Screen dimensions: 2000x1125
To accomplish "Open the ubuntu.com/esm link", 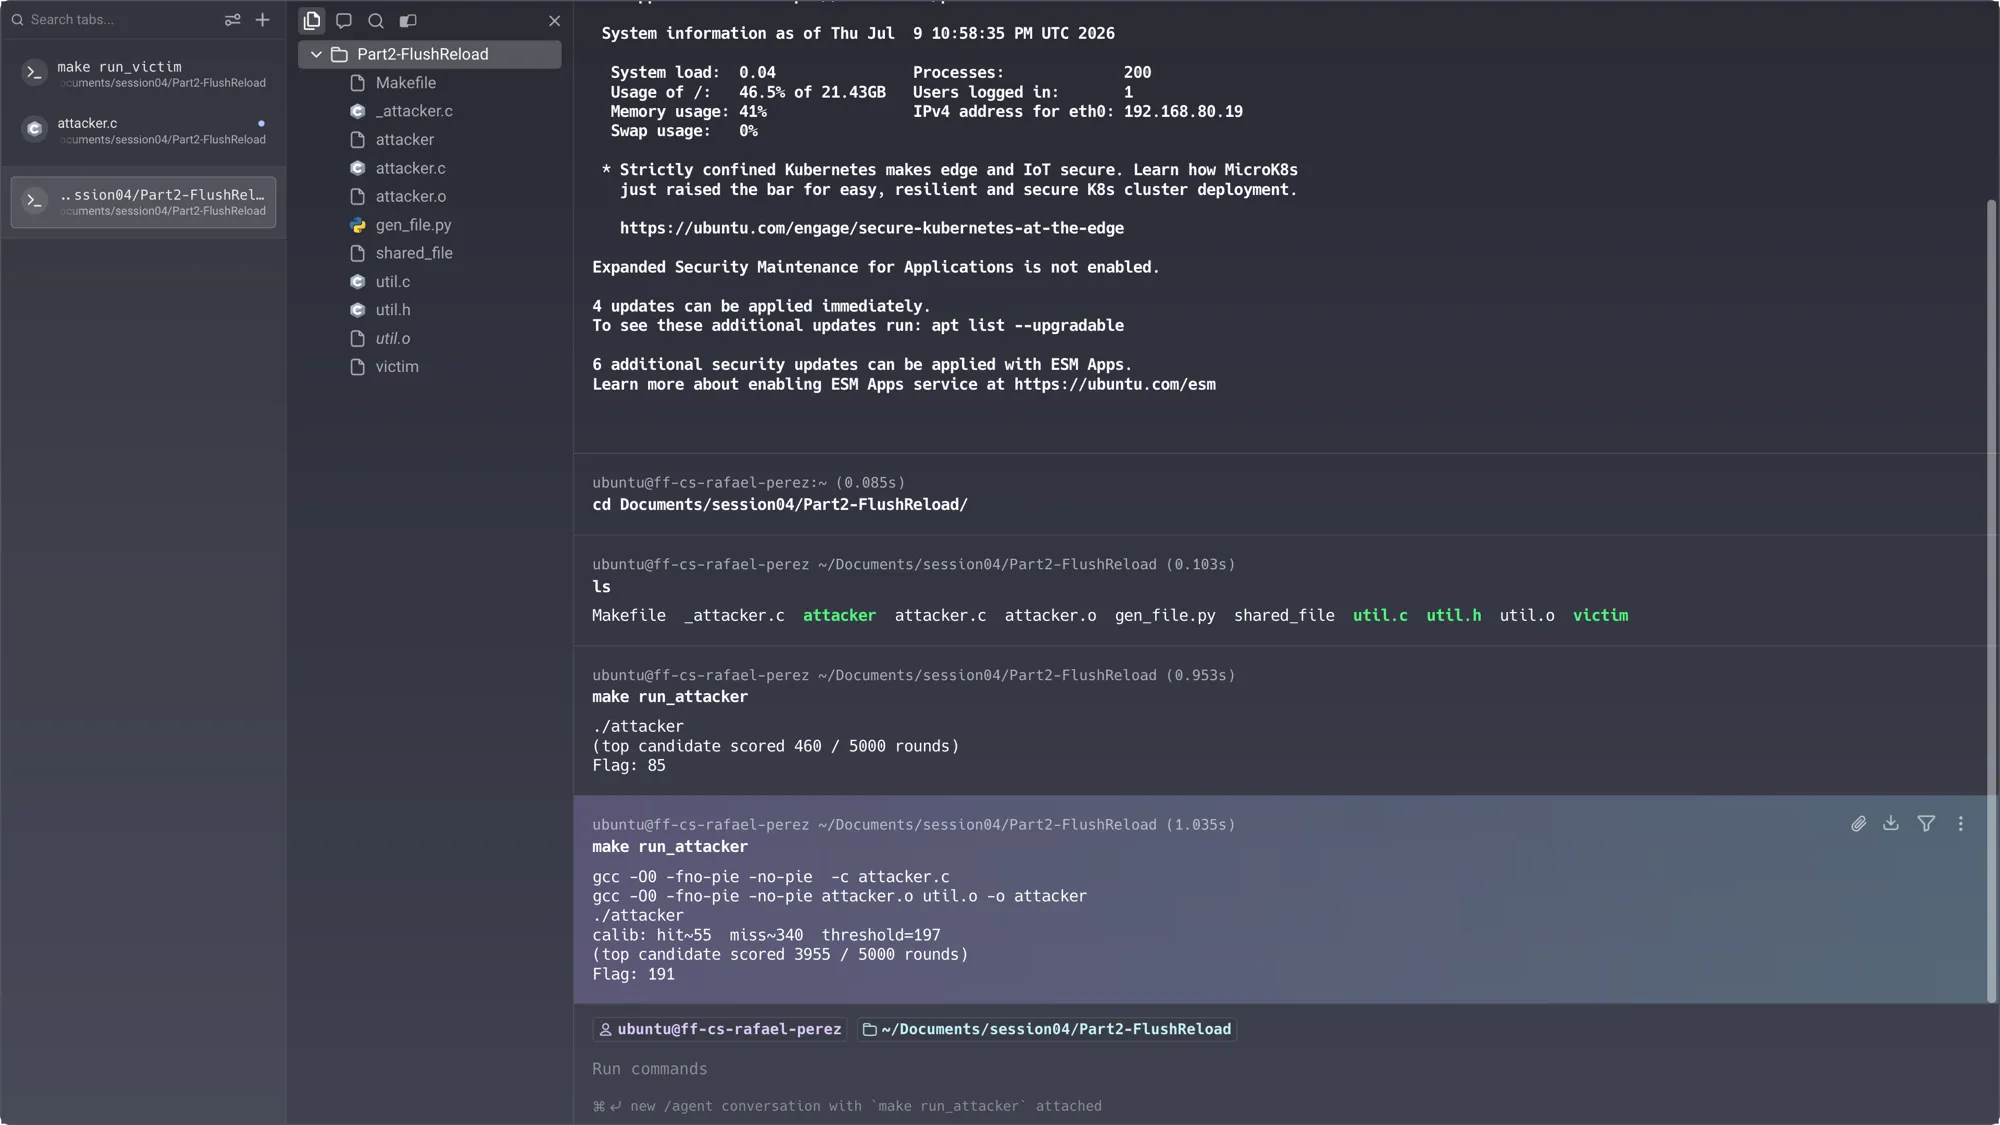I will coord(1115,384).
